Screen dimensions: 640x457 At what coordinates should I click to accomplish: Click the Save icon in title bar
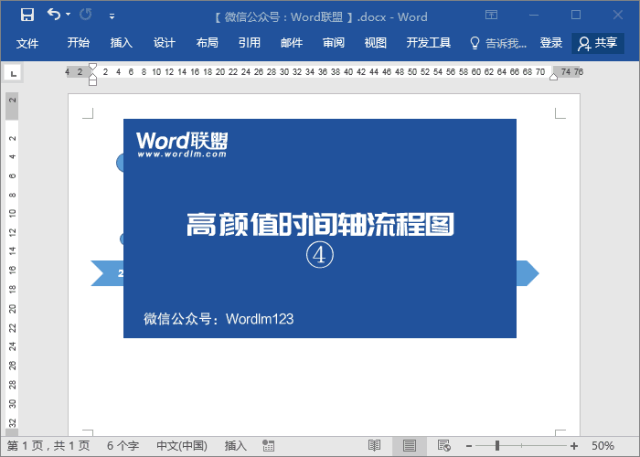tap(27, 15)
